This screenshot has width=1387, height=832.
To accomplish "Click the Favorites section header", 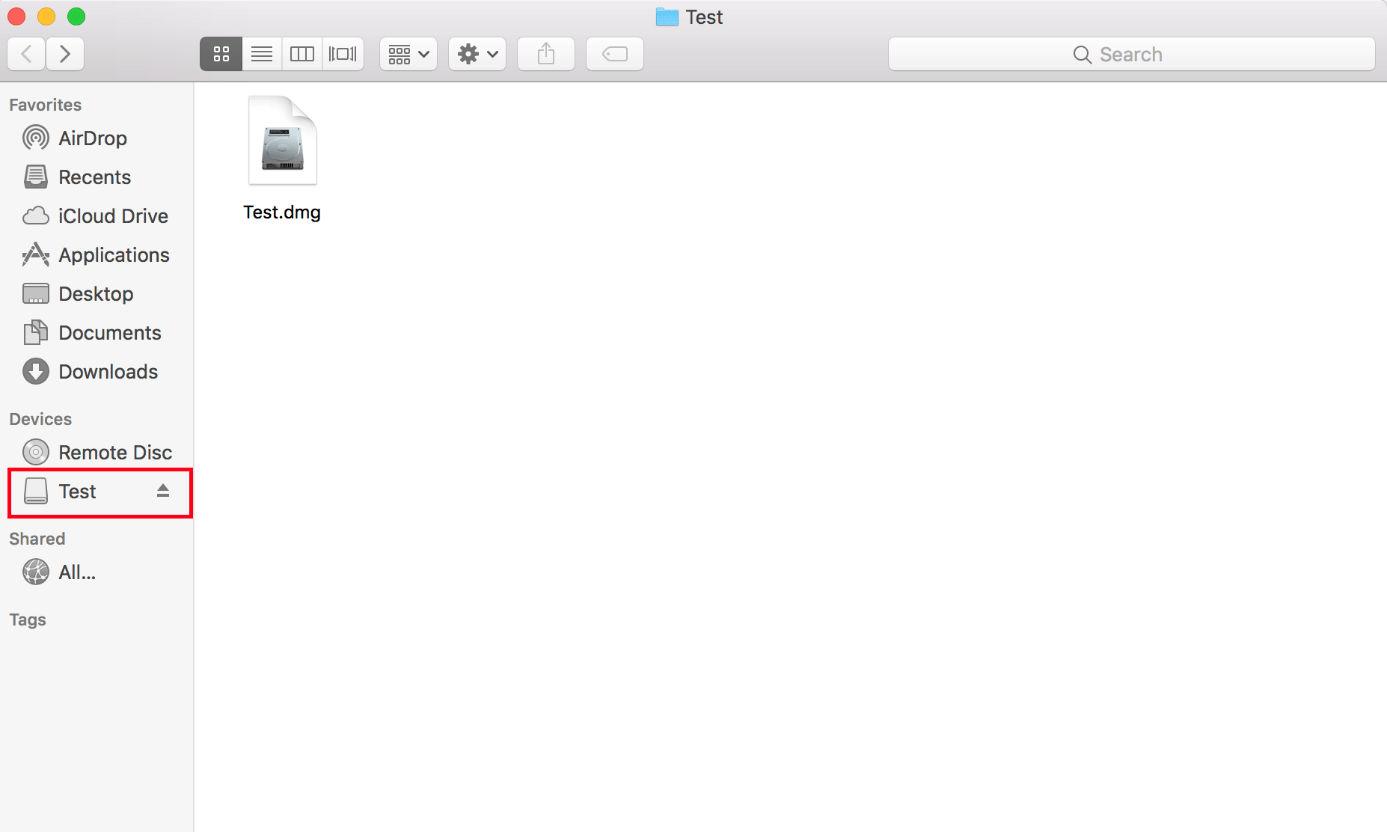I will [x=45, y=105].
